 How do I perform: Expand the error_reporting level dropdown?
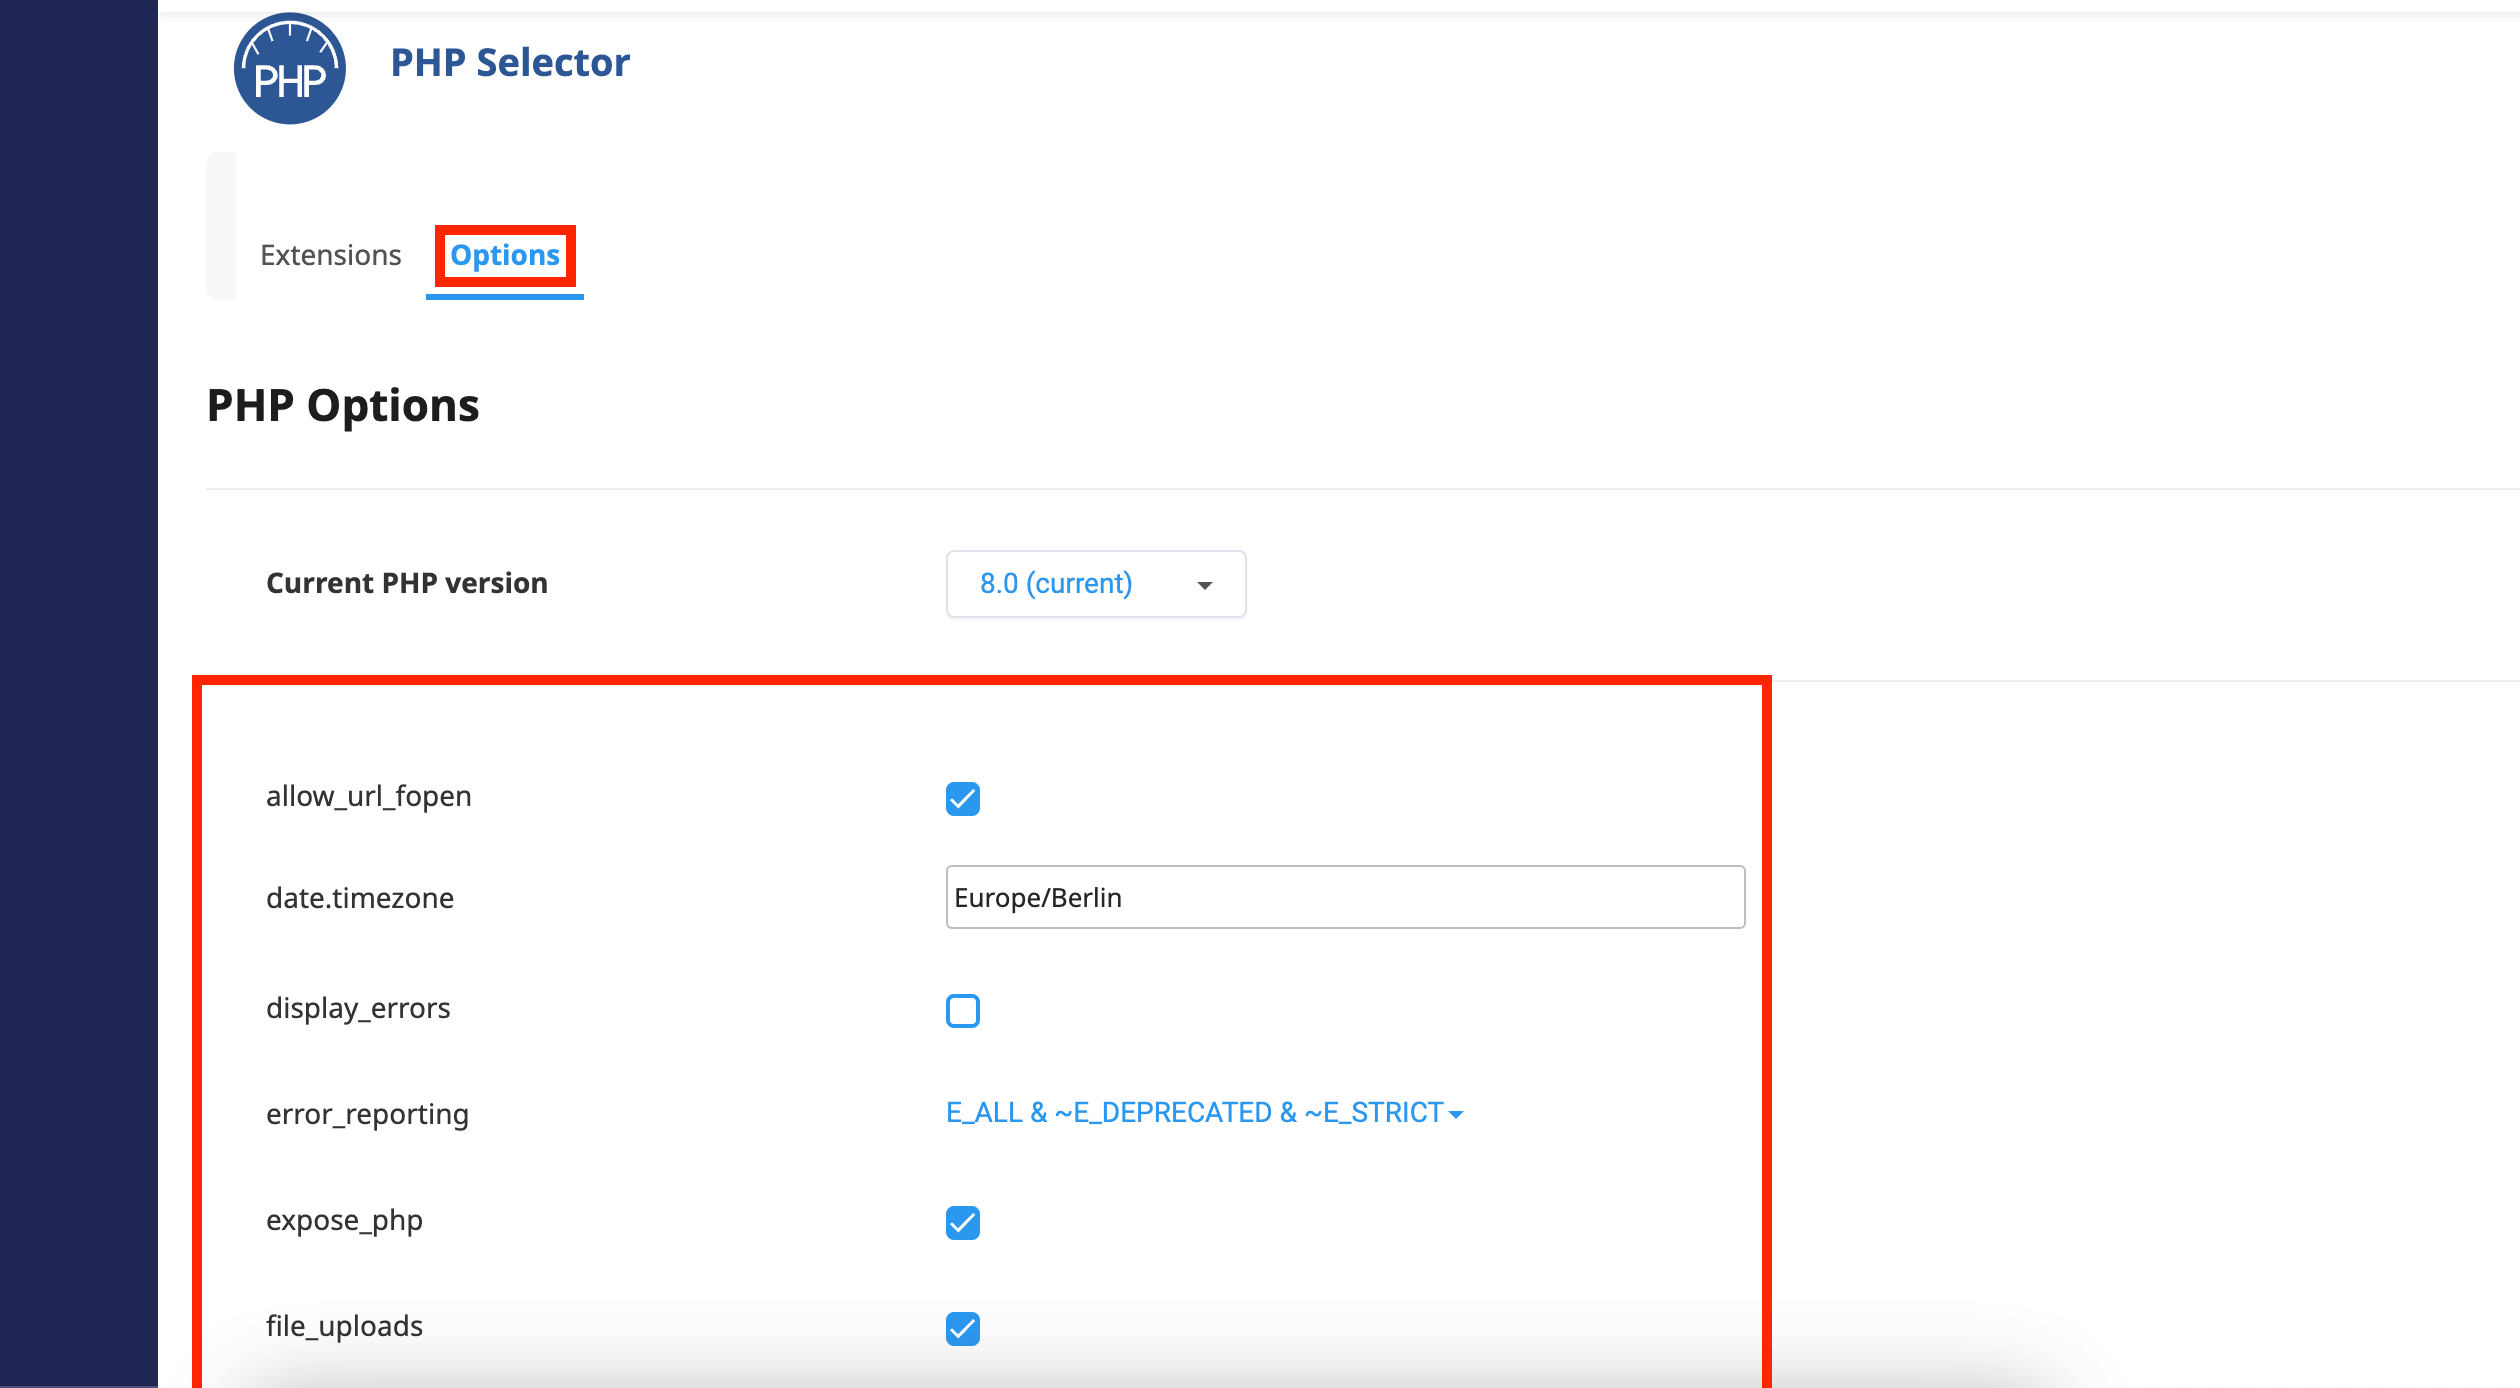(x=1204, y=1113)
